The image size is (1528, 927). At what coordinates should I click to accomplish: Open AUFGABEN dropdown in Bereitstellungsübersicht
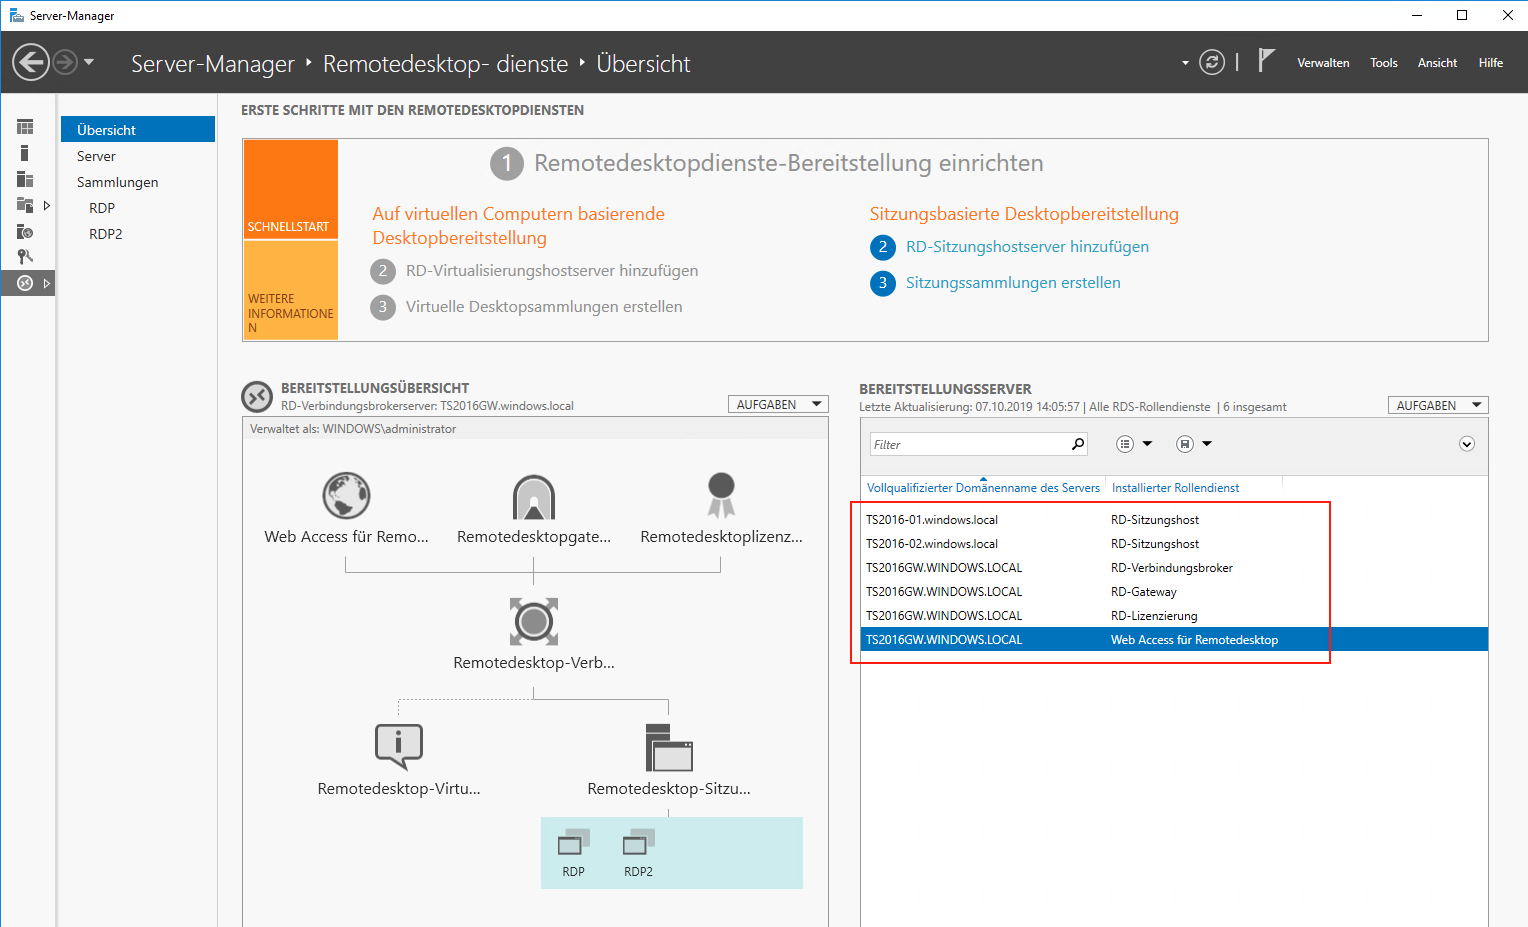click(778, 405)
